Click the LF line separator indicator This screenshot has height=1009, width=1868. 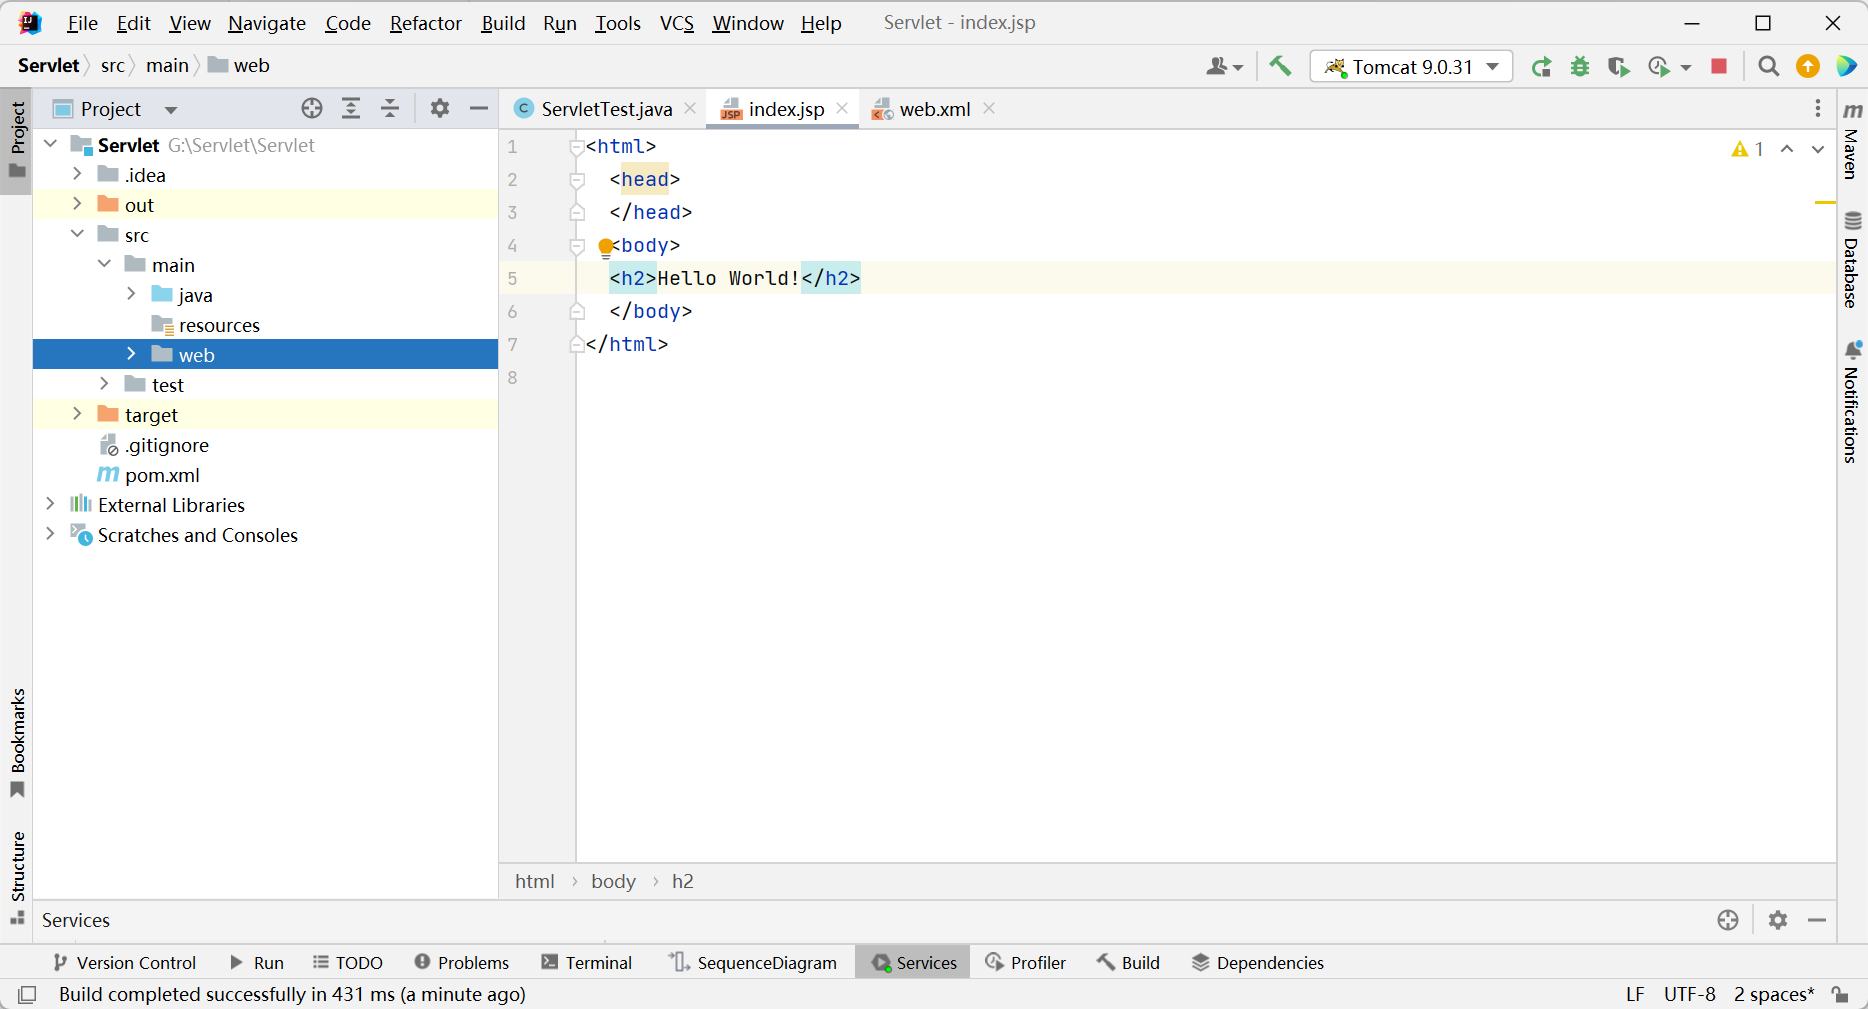pyautogui.click(x=1635, y=994)
